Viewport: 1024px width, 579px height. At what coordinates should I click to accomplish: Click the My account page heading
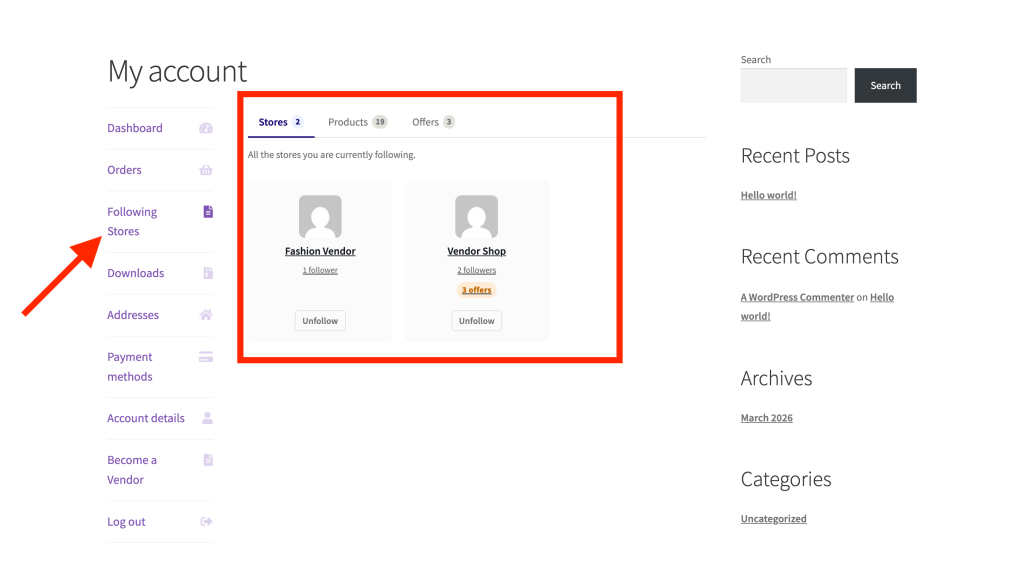pyautogui.click(x=178, y=71)
